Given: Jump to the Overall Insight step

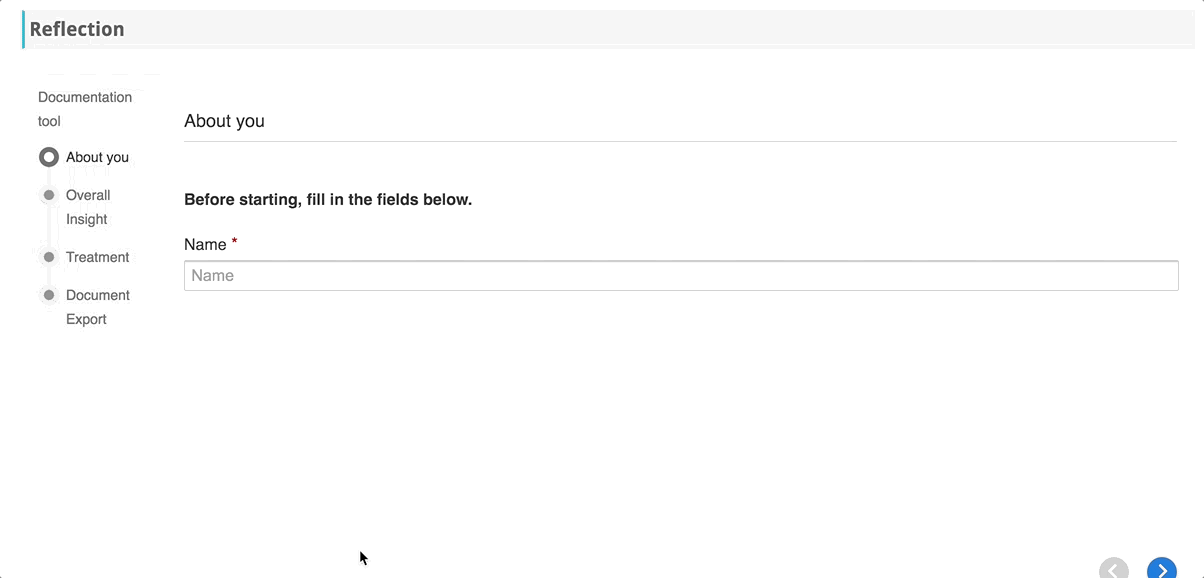Looking at the screenshot, I should pos(88,207).
